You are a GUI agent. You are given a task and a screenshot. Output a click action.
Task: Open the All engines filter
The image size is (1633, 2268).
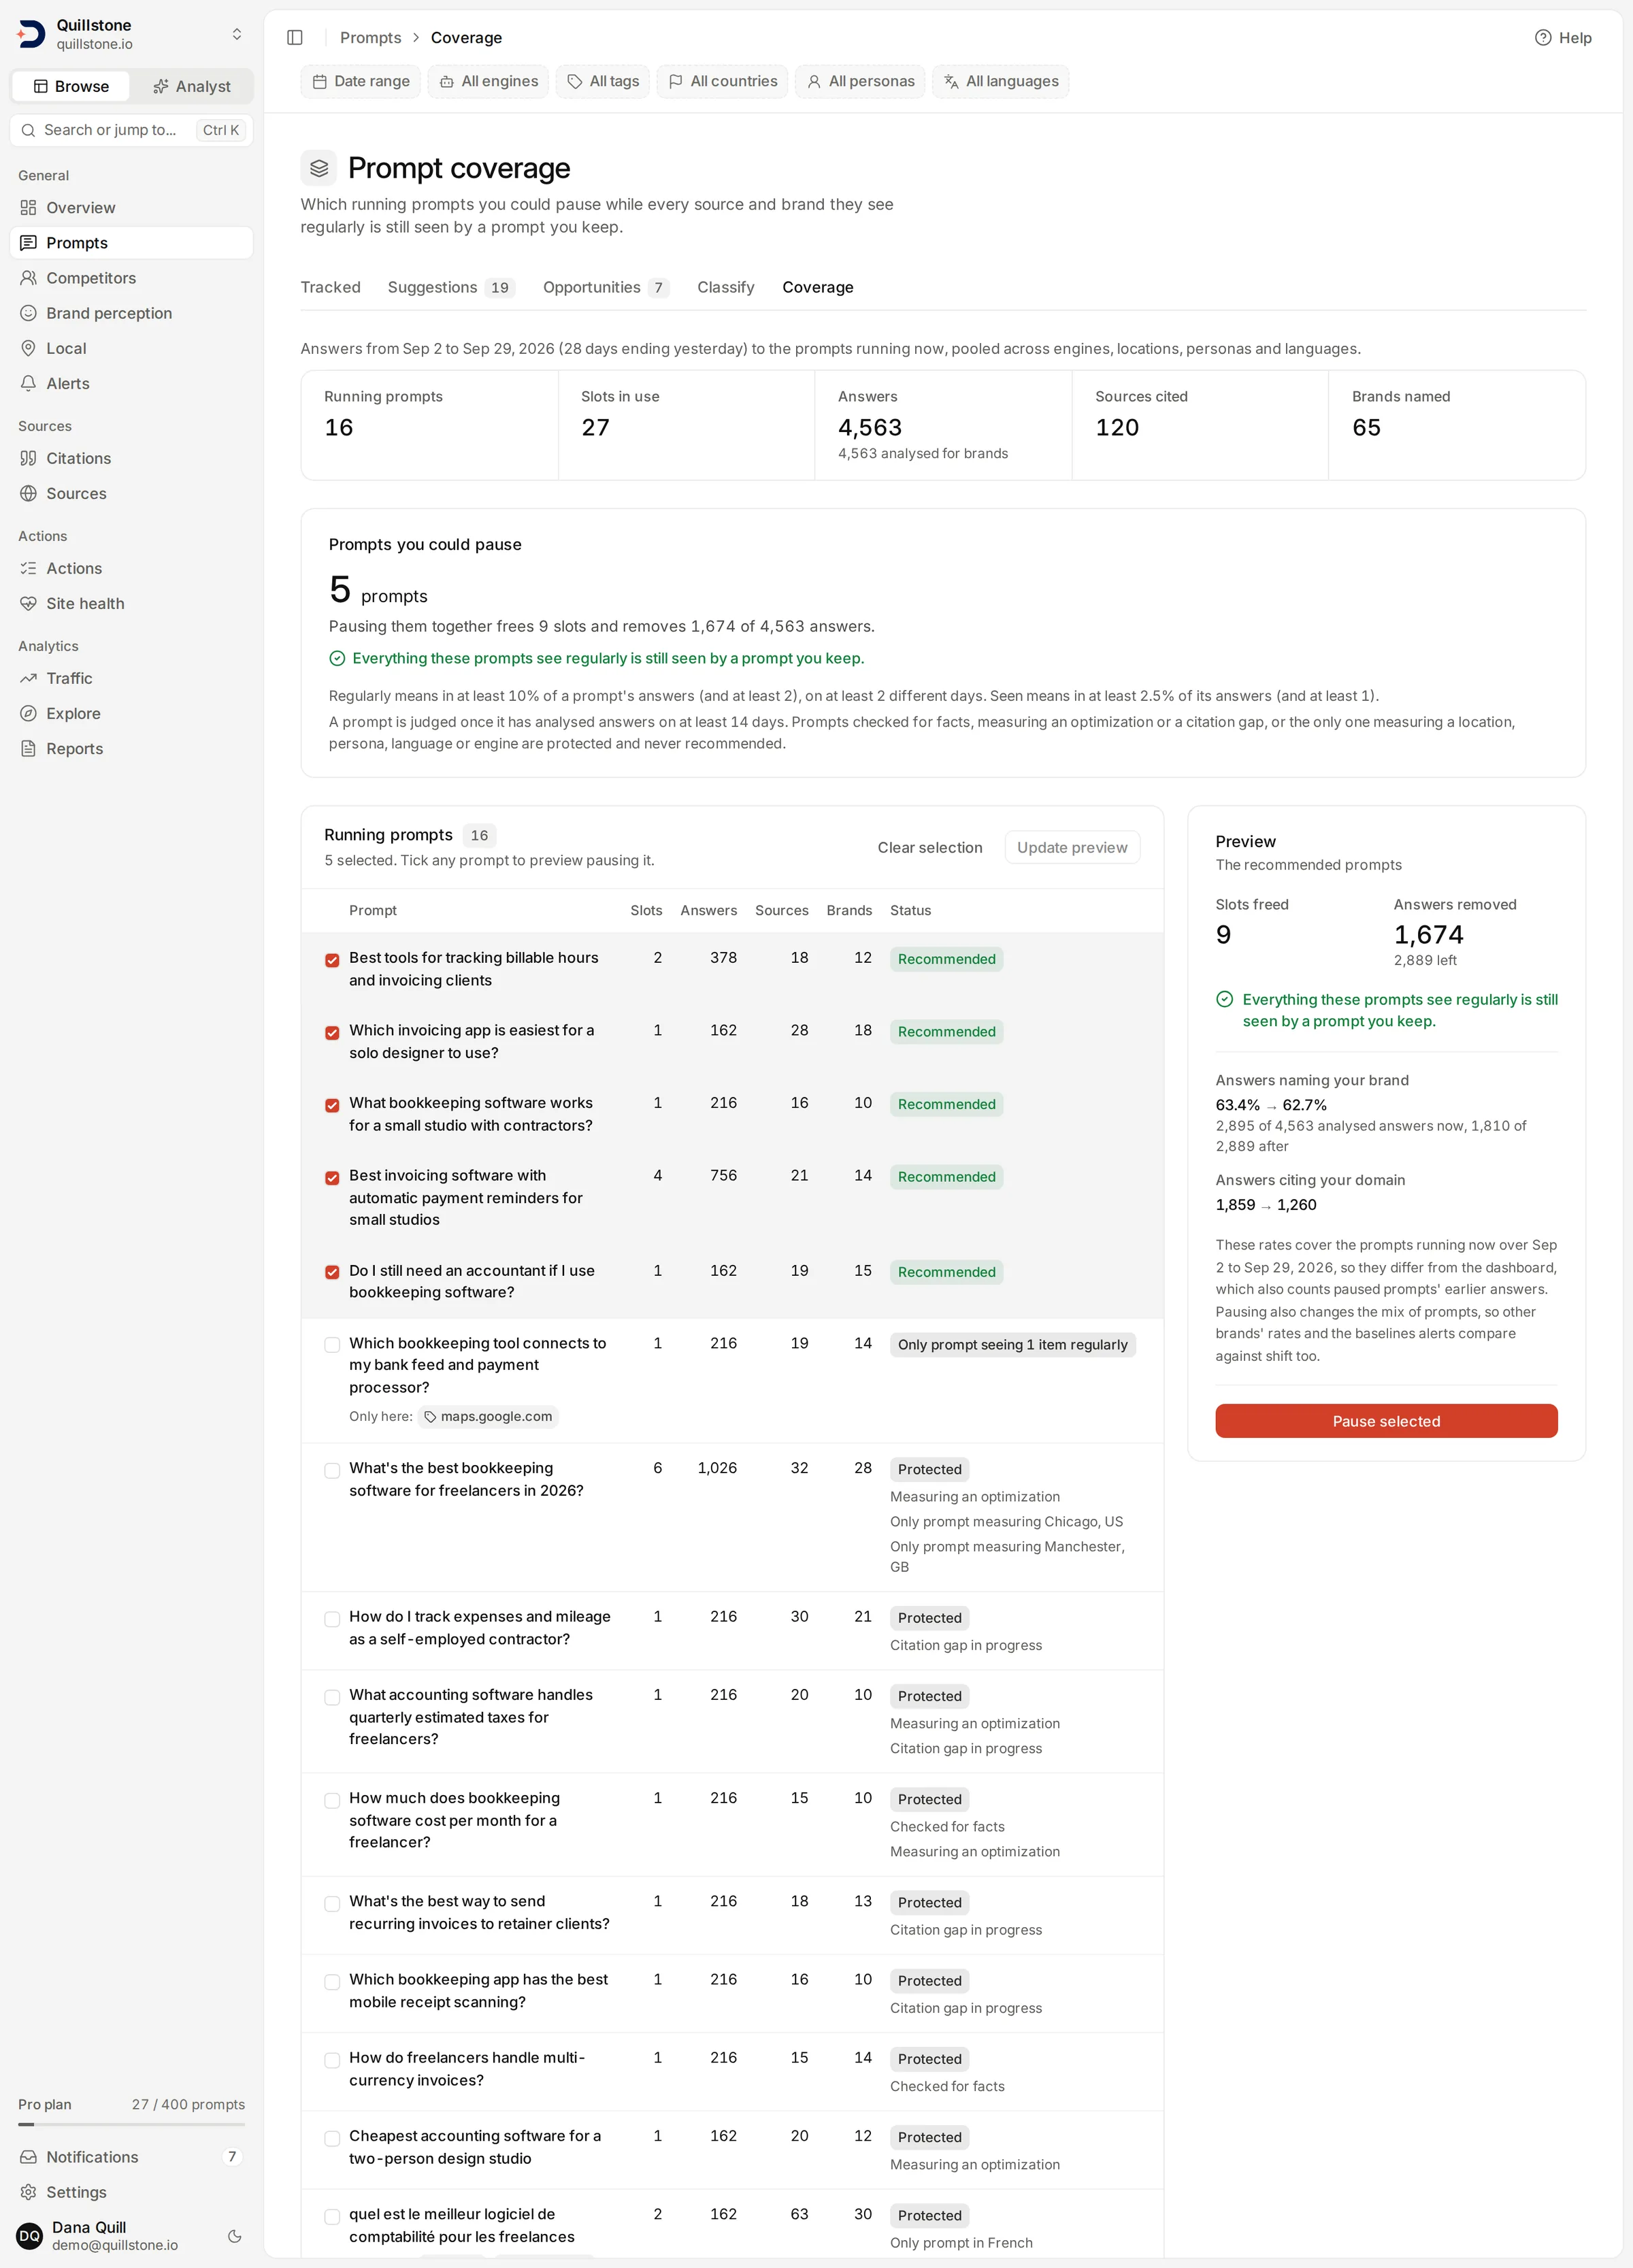[x=488, y=81]
